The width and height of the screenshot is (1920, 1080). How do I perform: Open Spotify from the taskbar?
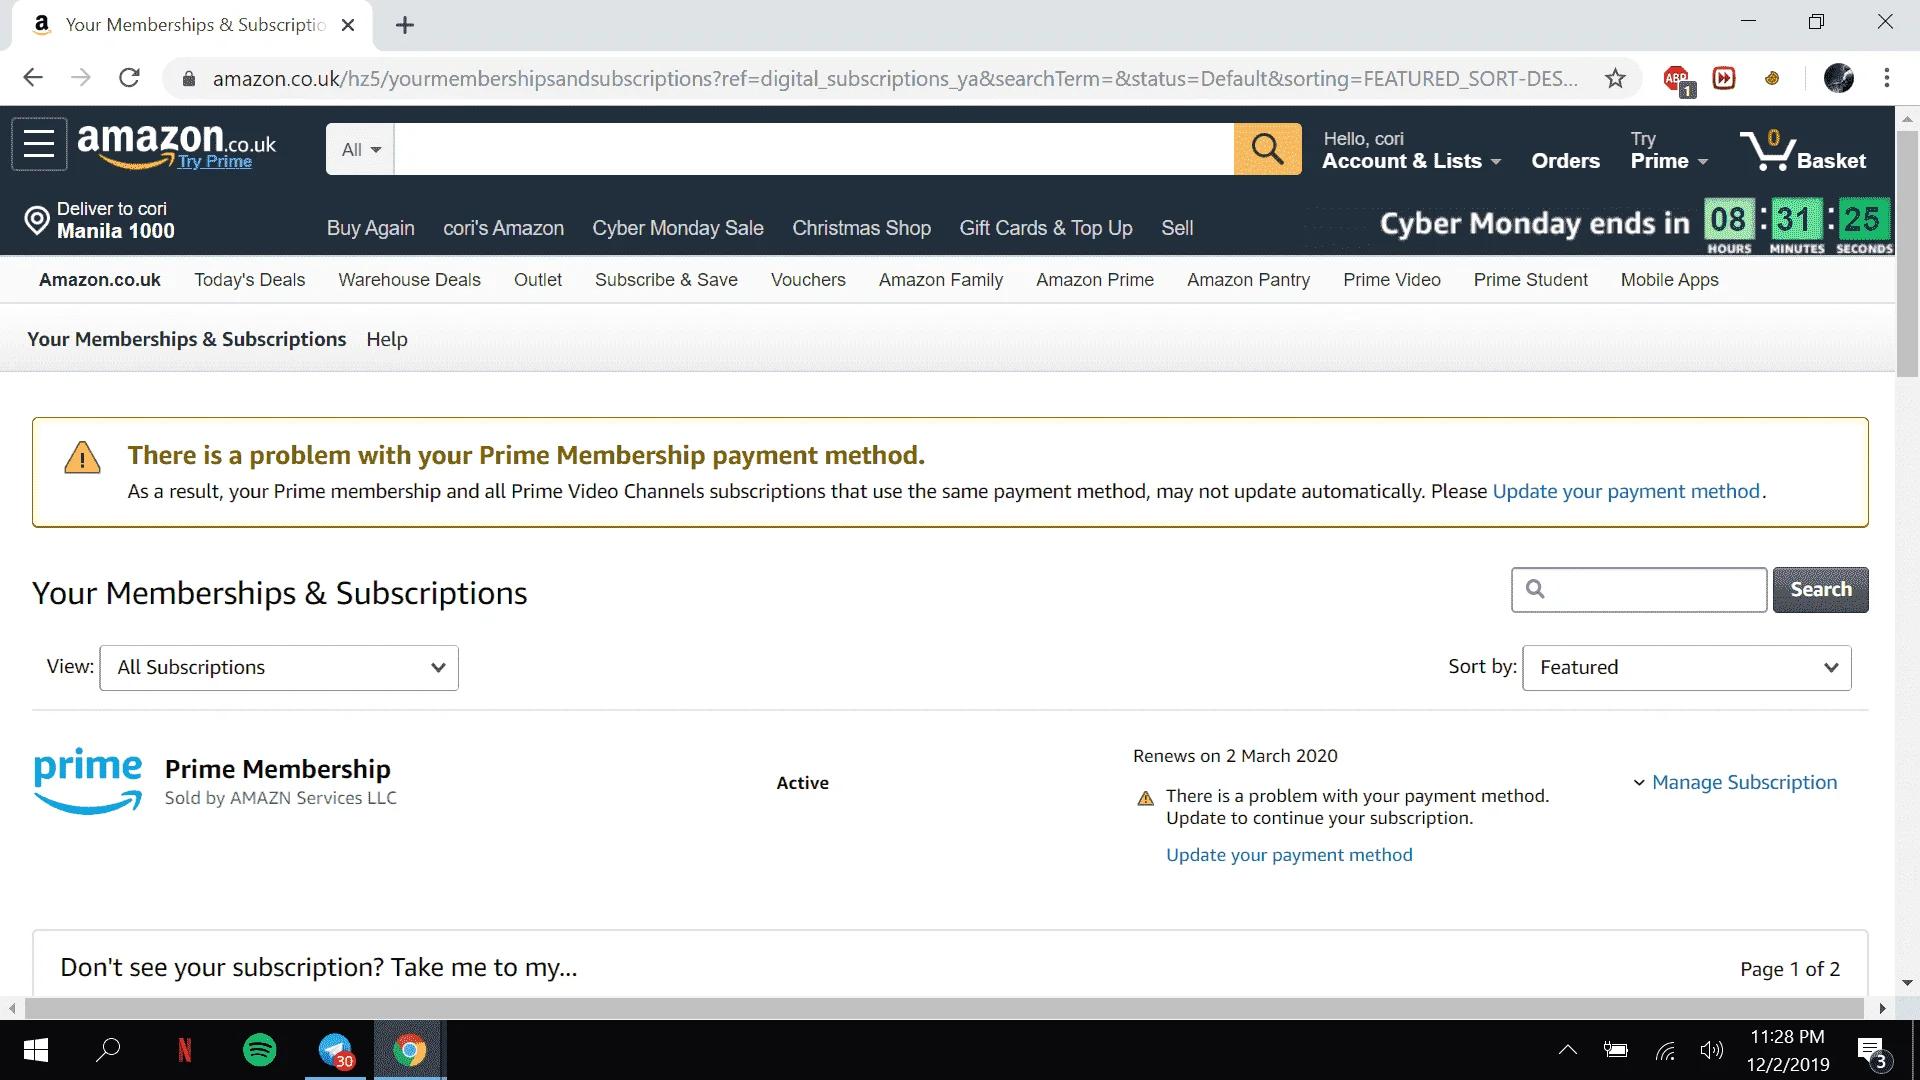[260, 1050]
